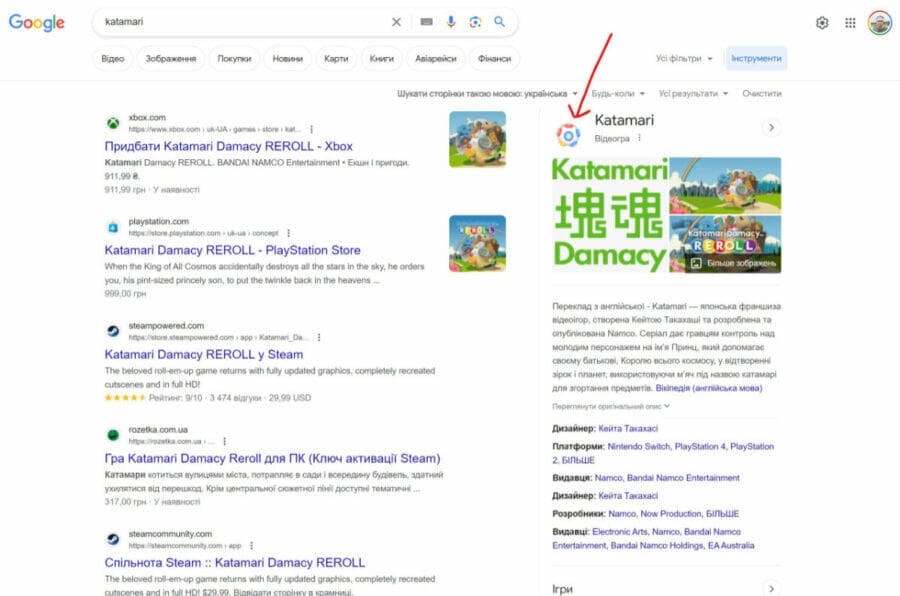900x596 pixels.
Task: Submit search with the magnifier icon
Action: 499,22
